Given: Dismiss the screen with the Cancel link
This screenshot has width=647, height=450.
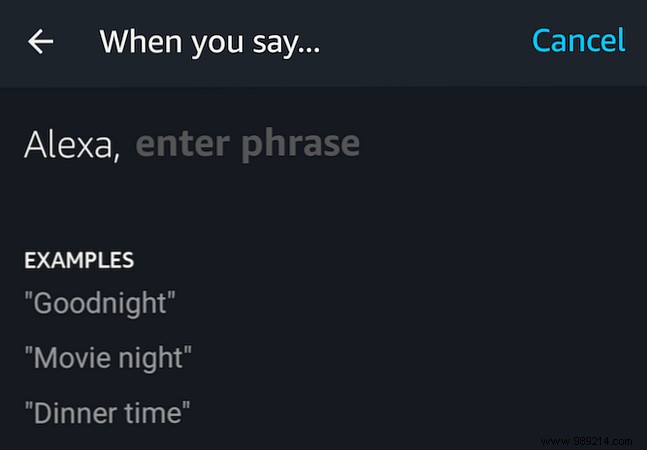Looking at the screenshot, I should point(578,41).
